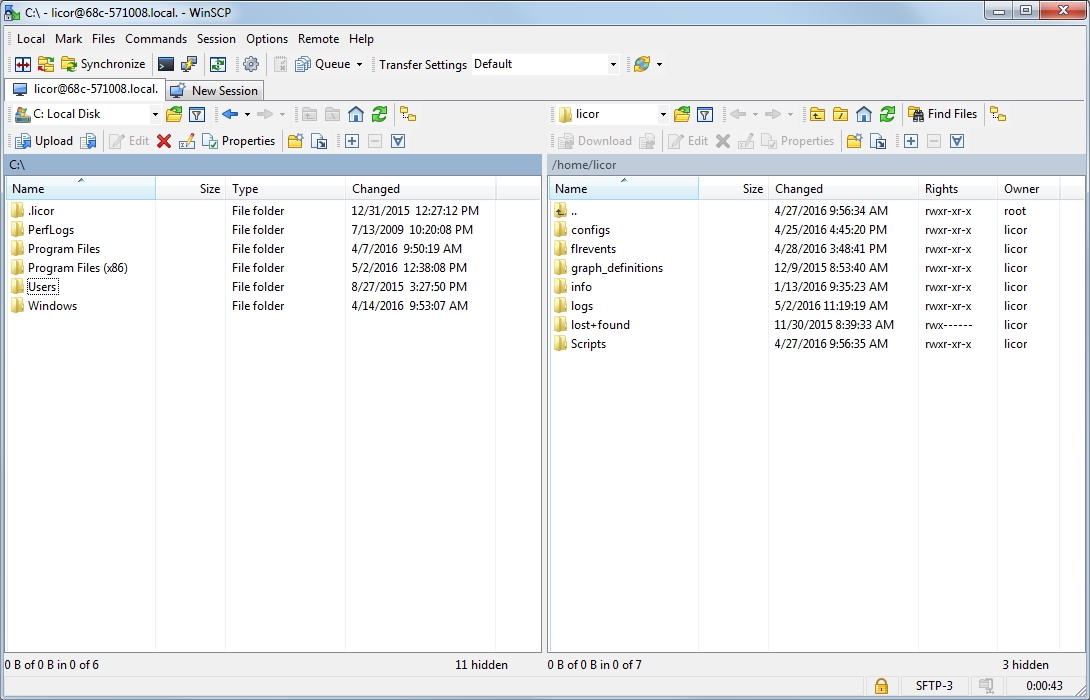Screen dimensions: 1090x700
Task: Go to remote parent directory icon
Action: (x=818, y=114)
